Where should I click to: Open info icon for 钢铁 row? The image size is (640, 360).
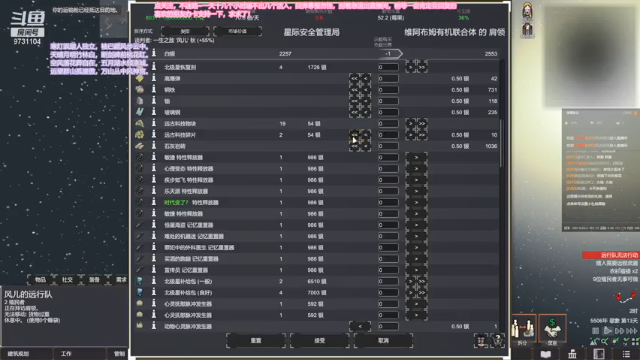pyautogui.click(x=154, y=89)
